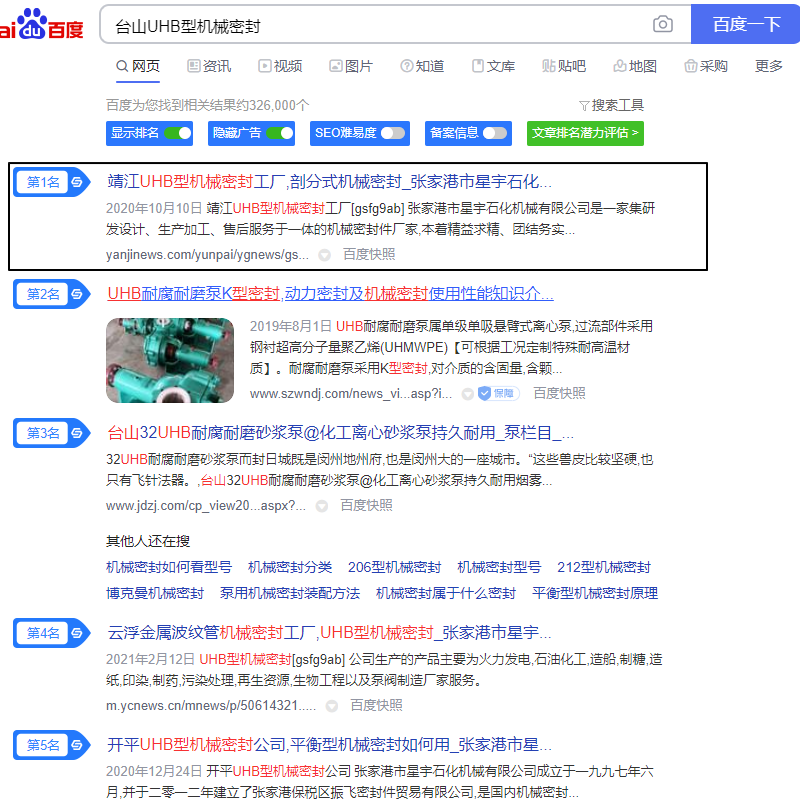The width and height of the screenshot is (800, 800).
Task: Click m.ycnews.cn/mnews/p/50614321 URL
Action: click(211, 706)
